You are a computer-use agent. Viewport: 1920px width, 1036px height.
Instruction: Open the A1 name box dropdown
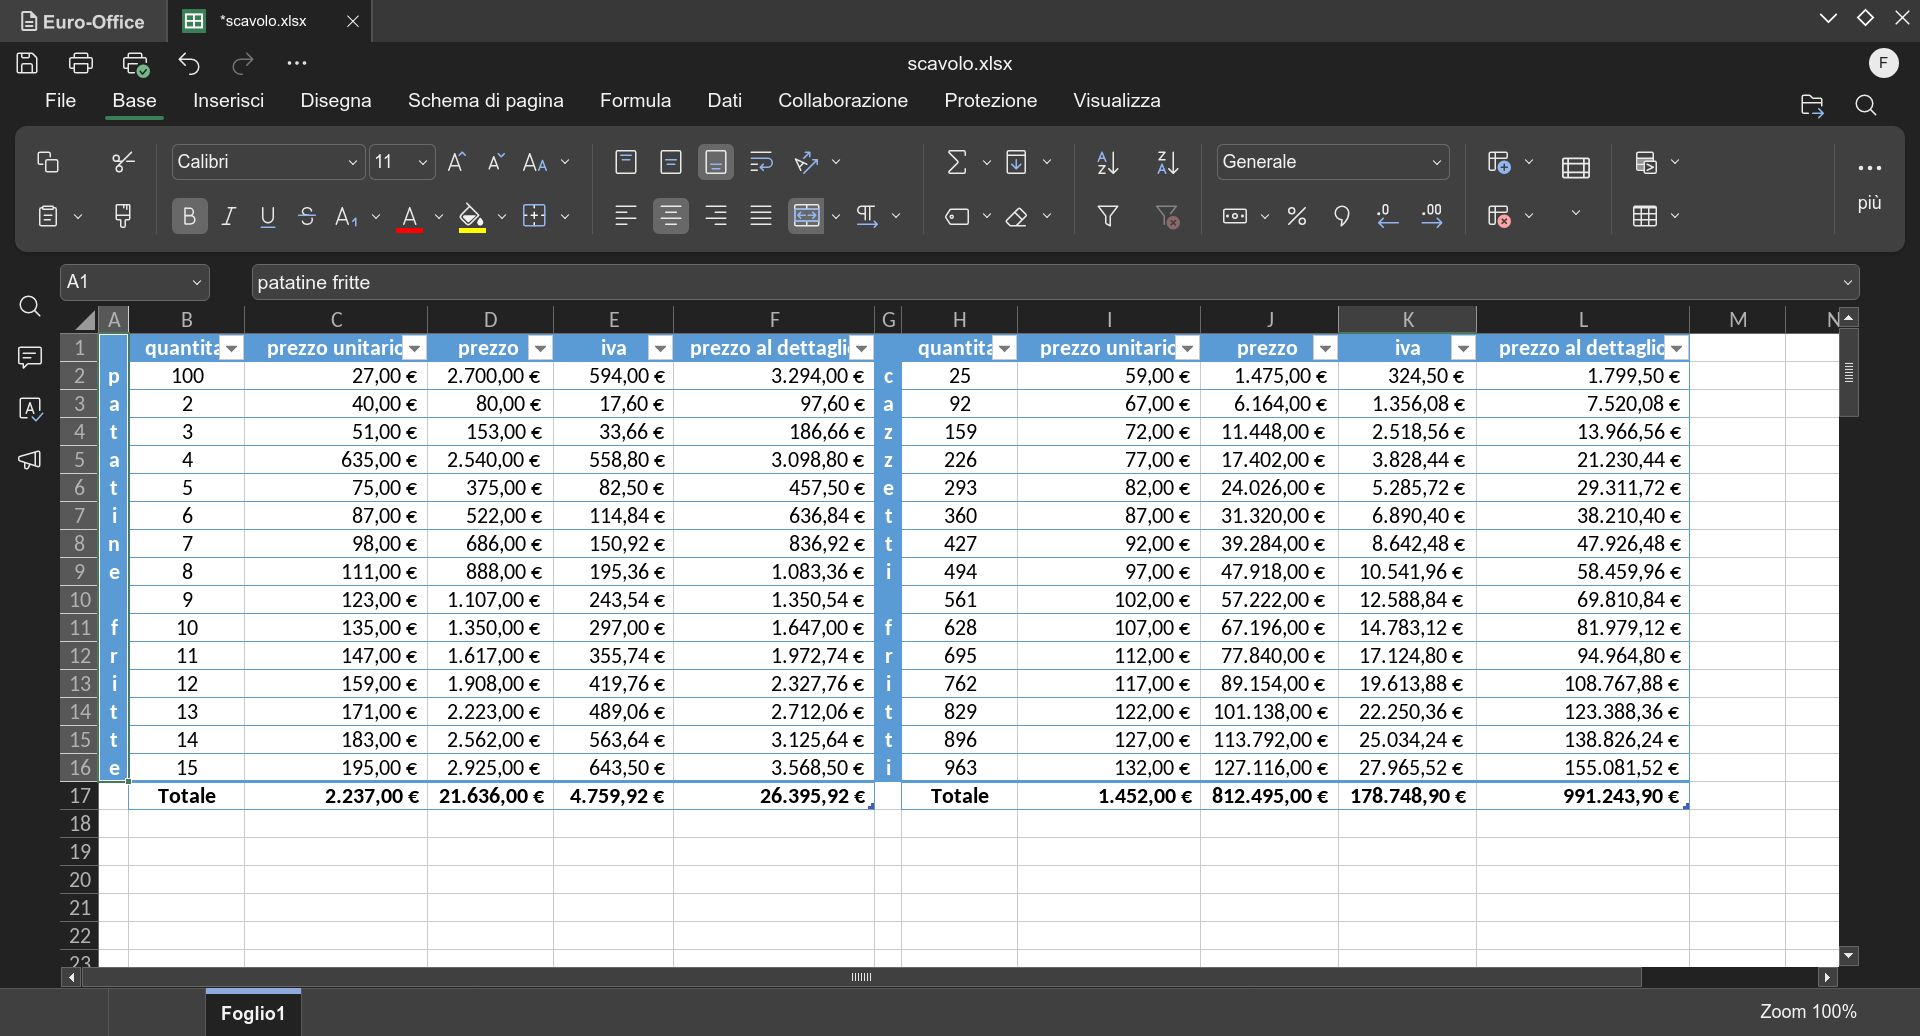pyautogui.click(x=197, y=283)
